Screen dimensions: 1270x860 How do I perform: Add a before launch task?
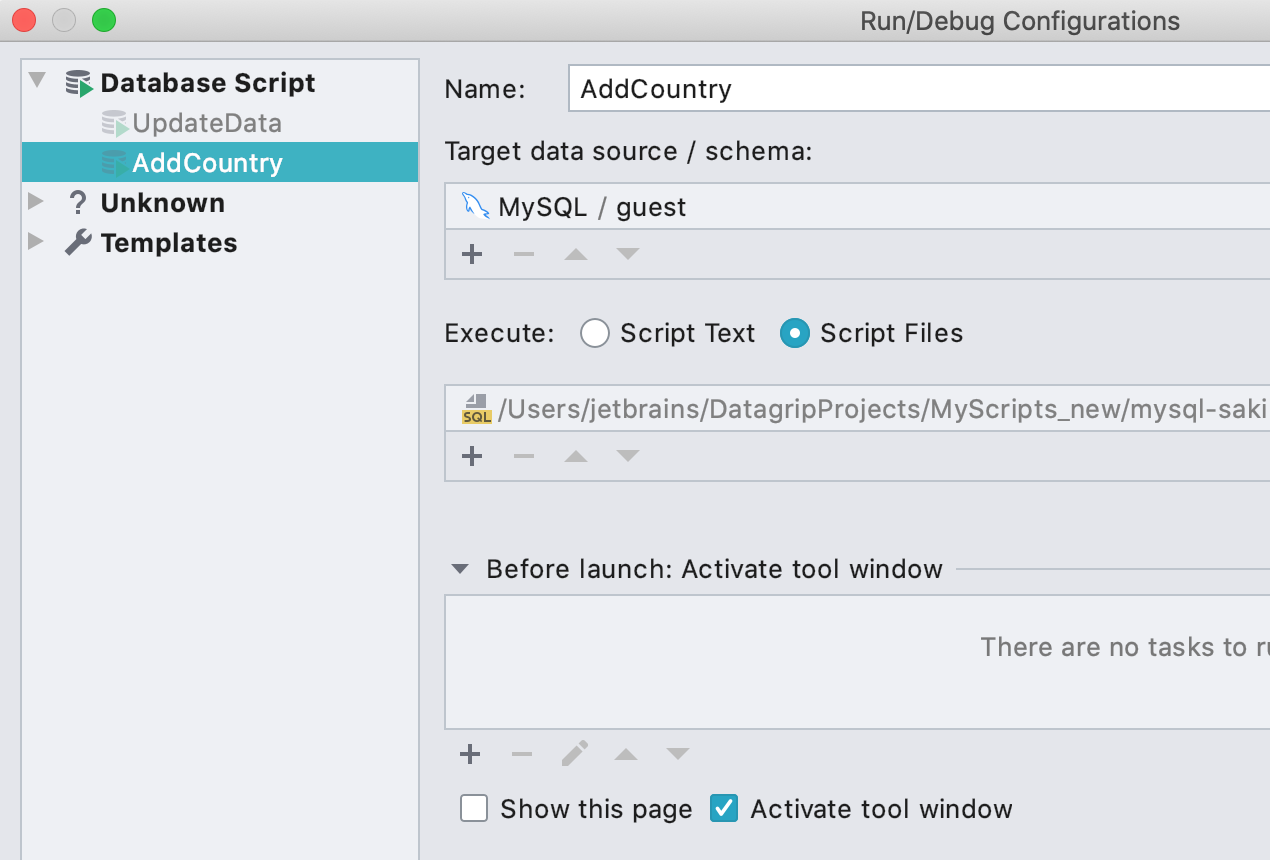pos(470,754)
